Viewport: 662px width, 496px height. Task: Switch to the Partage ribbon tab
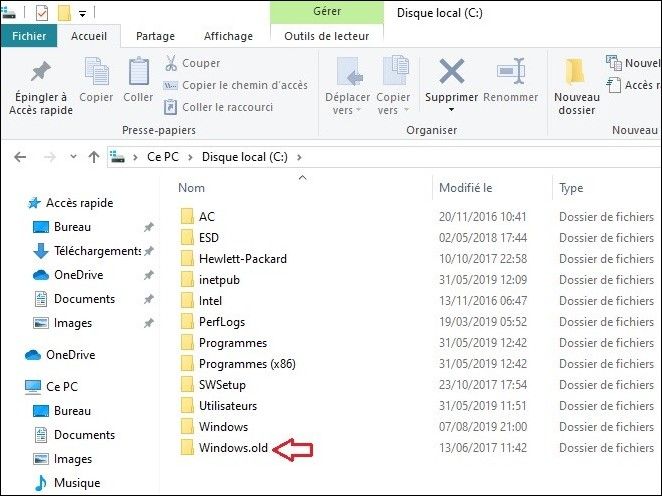tap(155, 36)
